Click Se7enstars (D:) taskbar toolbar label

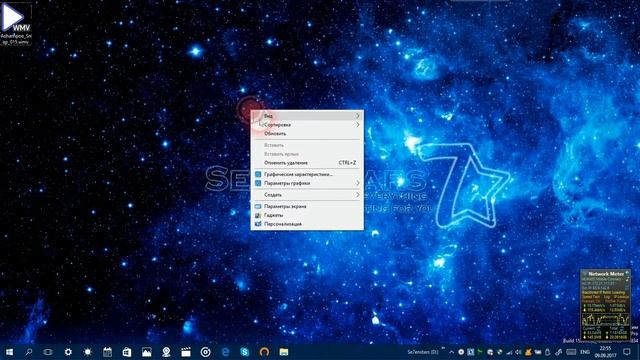(423, 352)
